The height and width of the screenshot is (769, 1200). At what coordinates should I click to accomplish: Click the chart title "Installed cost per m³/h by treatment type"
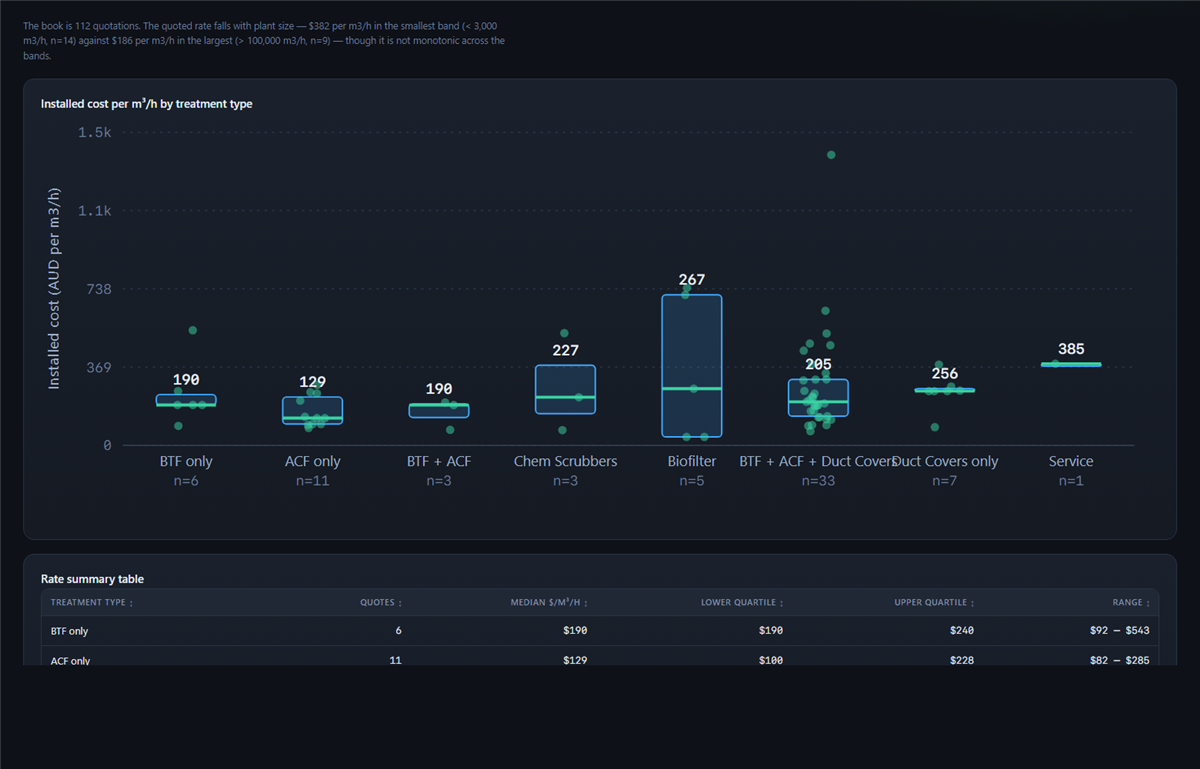click(146, 104)
